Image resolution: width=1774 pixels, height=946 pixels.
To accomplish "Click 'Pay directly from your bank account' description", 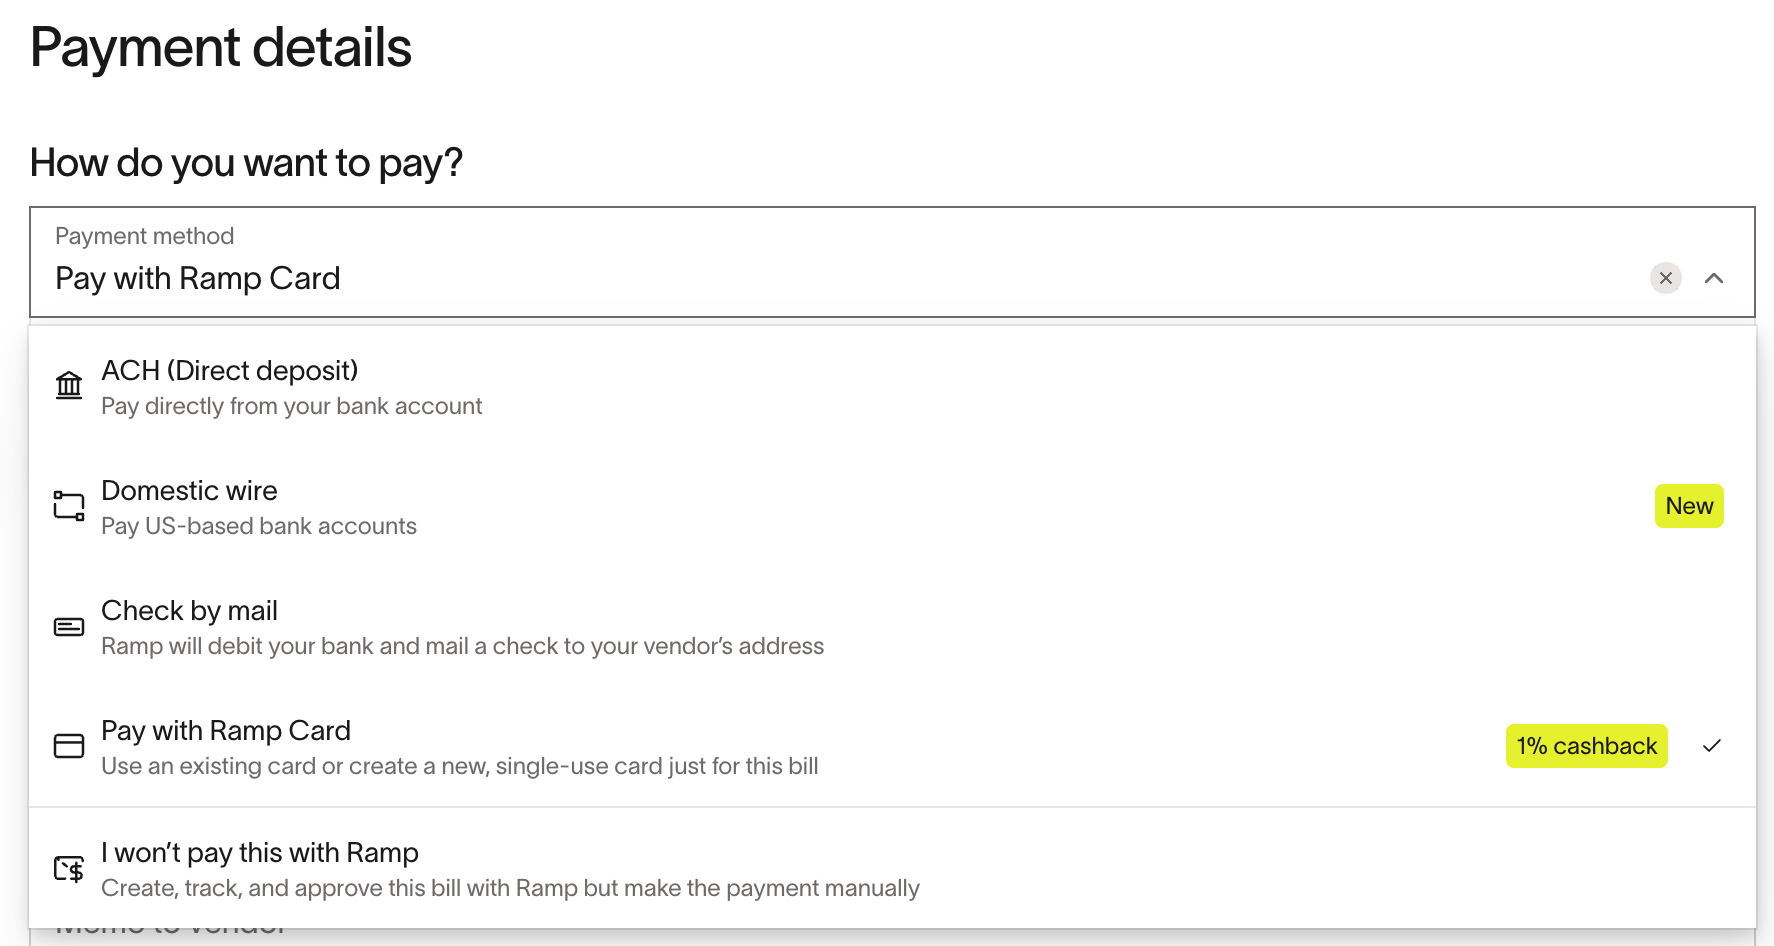I will pos(292,406).
